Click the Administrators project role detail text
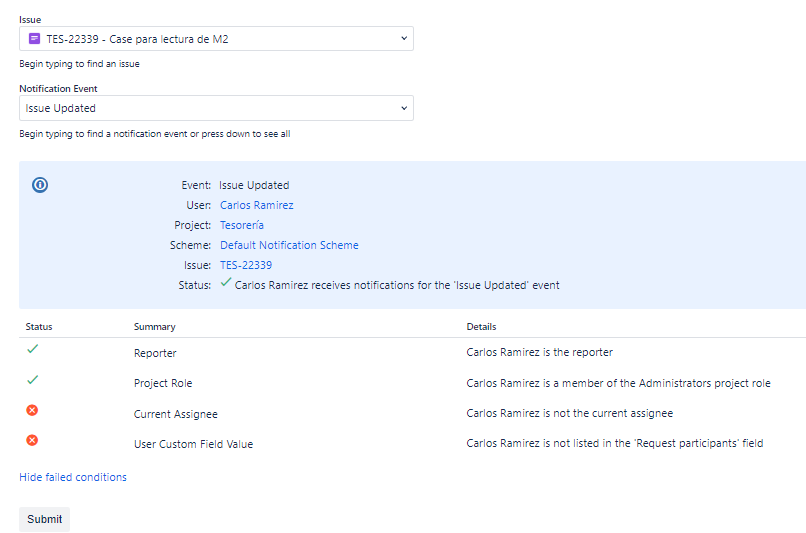 click(618, 383)
